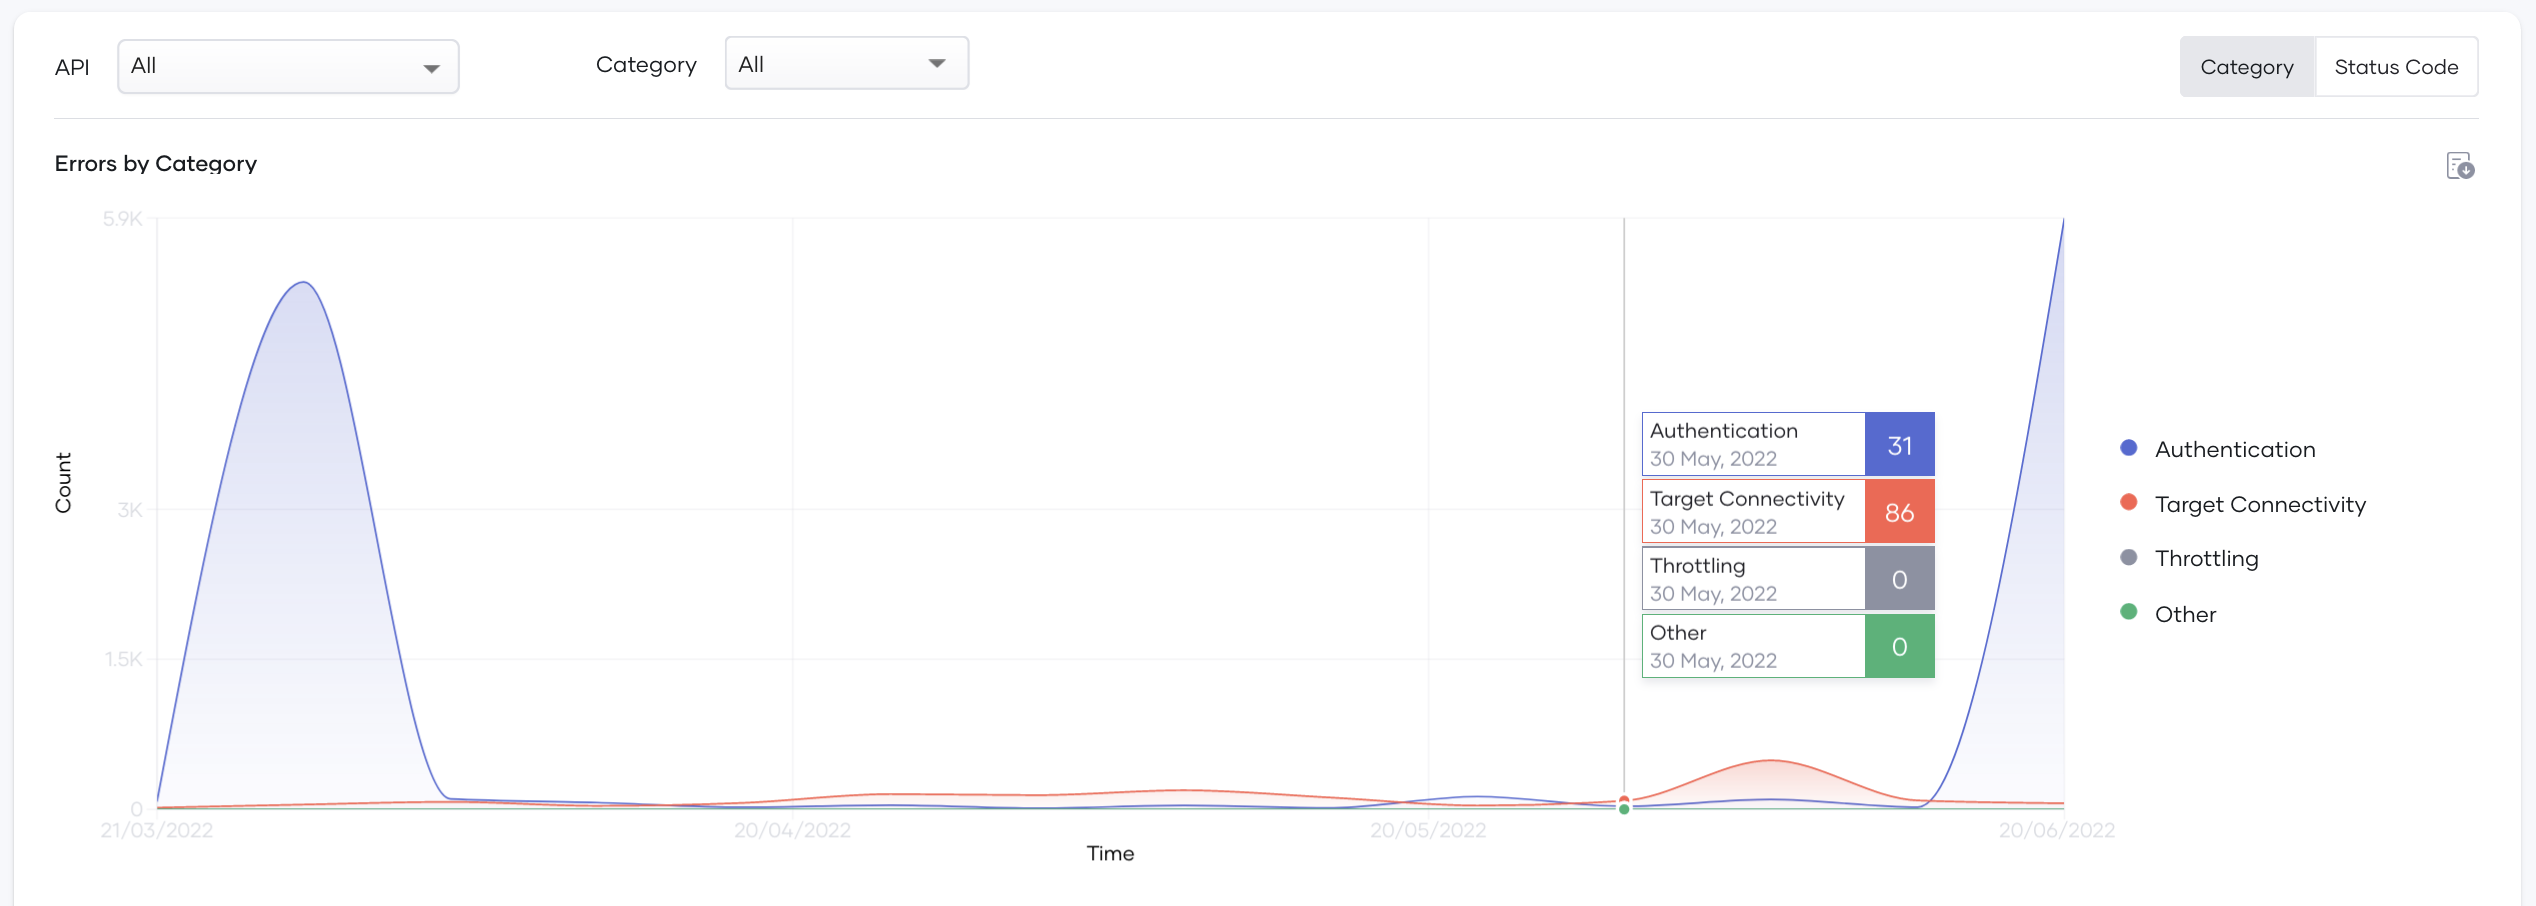This screenshot has width=2536, height=906.
Task: Click the green Other legend dot
Action: (x=2129, y=611)
